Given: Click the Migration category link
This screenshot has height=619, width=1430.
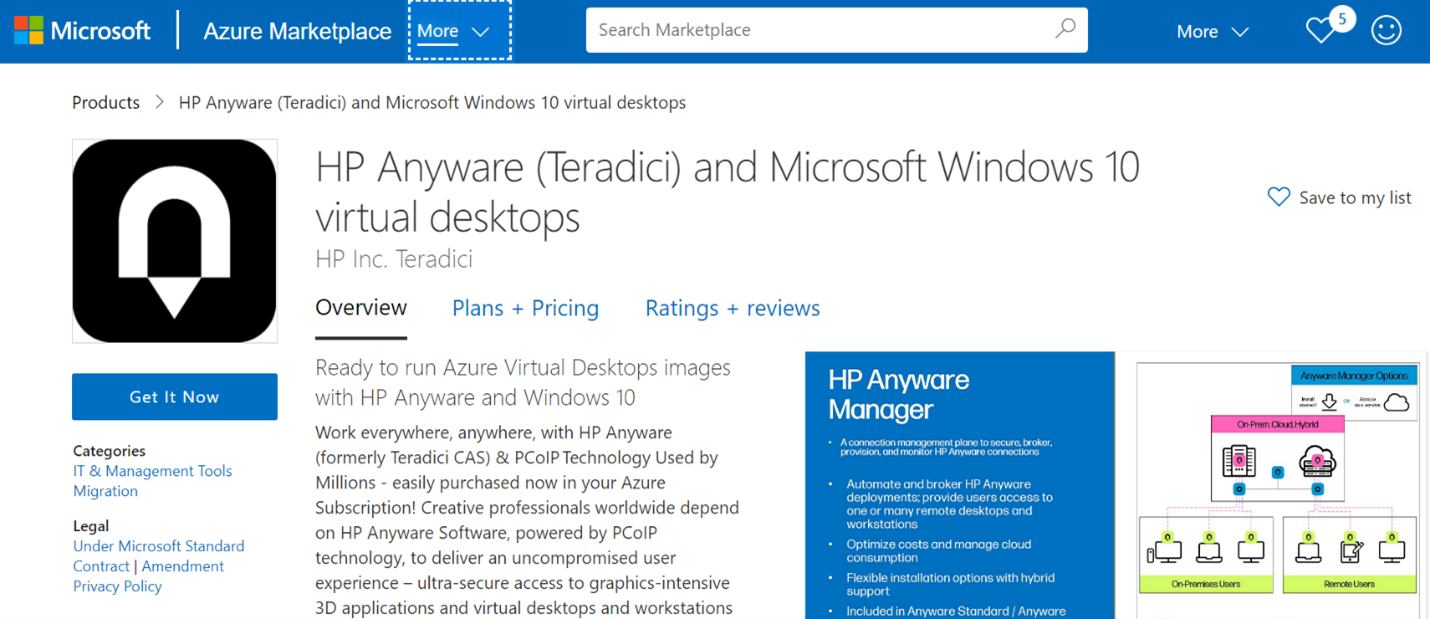Looking at the screenshot, I should tap(105, 491).
